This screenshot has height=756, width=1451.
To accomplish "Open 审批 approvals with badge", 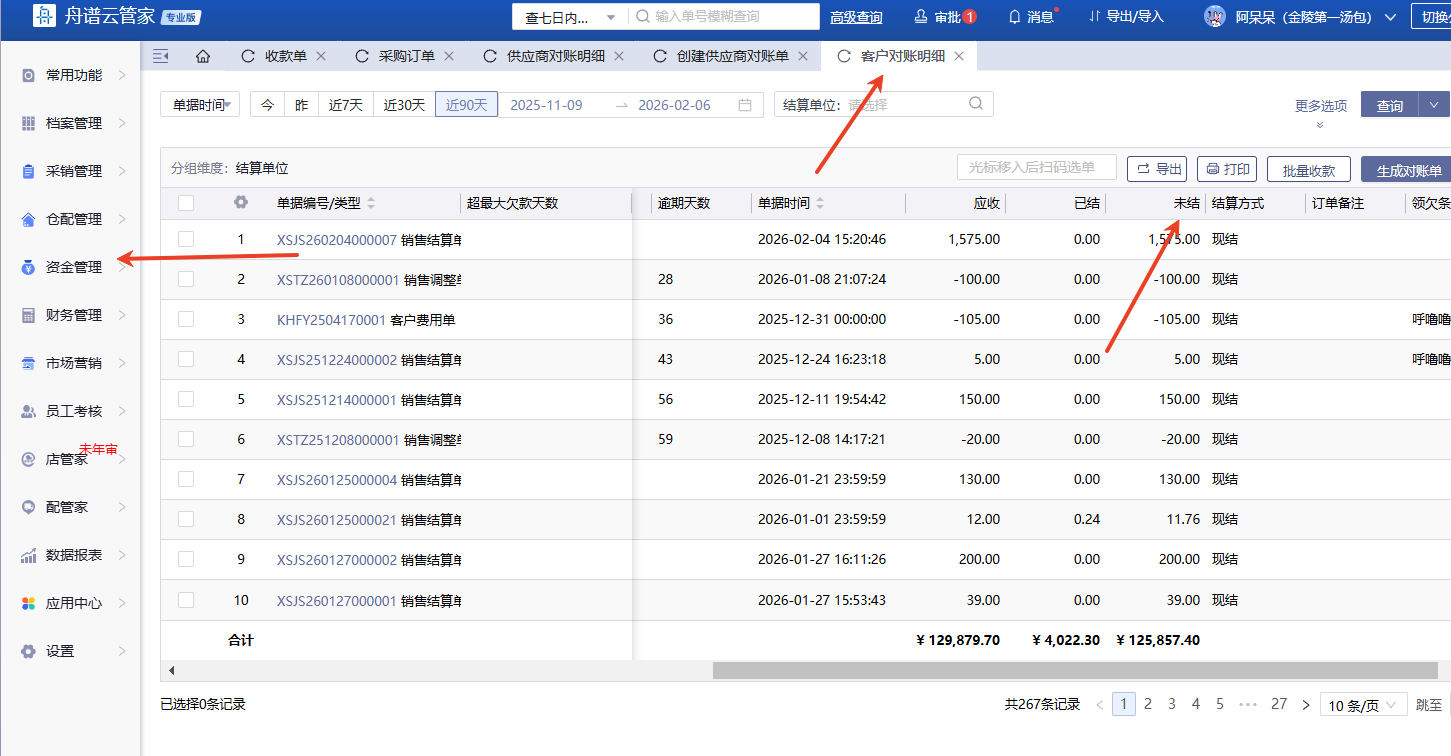I will click(943, 17).
